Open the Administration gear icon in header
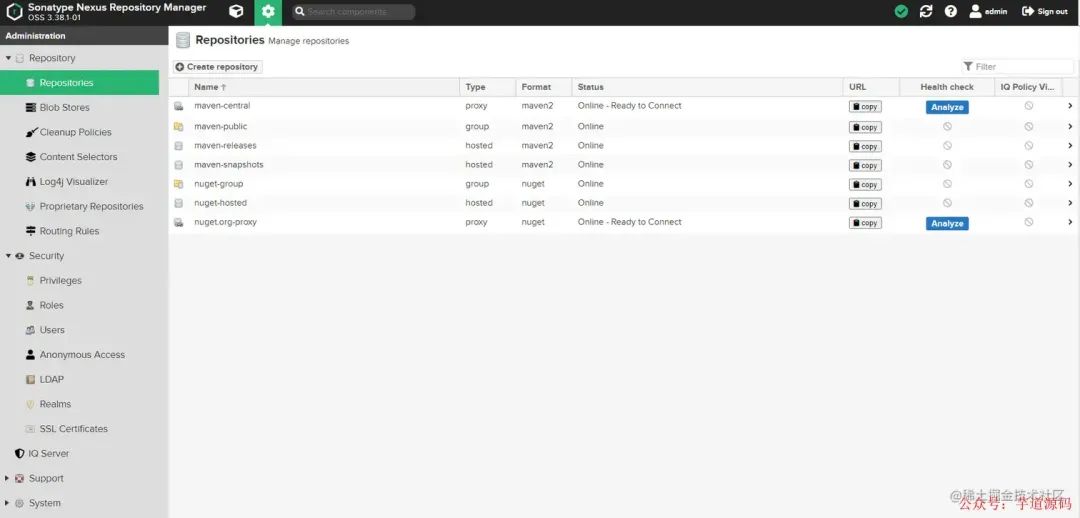This screenshot has width=1080, height=518. point(268,12)
